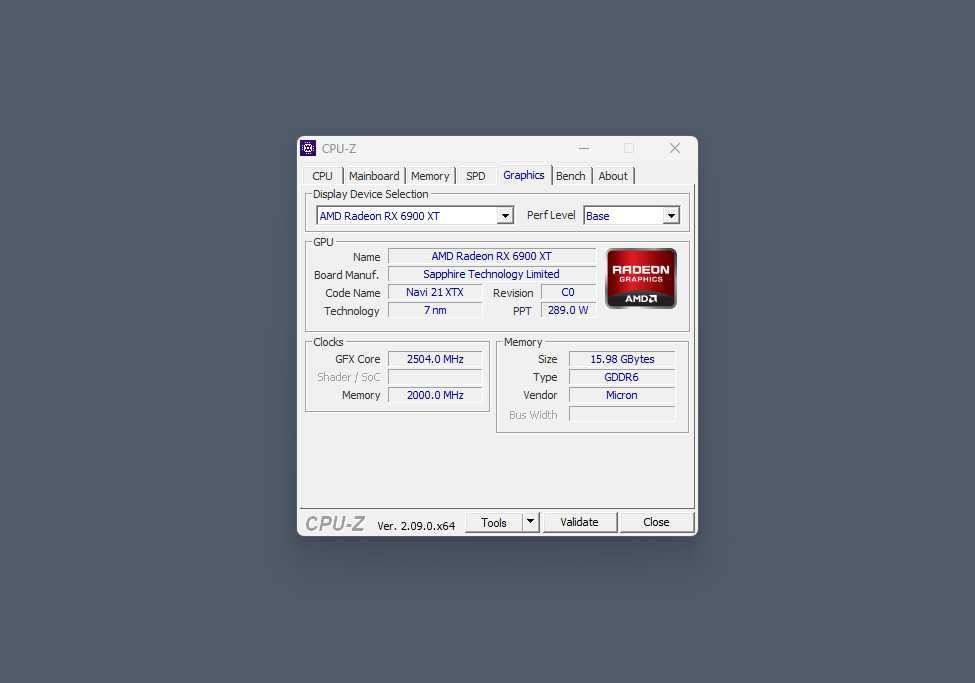This screenshot has height=683, width=975.
Task: Go to the About tab
Action: (x=613, y=176)
